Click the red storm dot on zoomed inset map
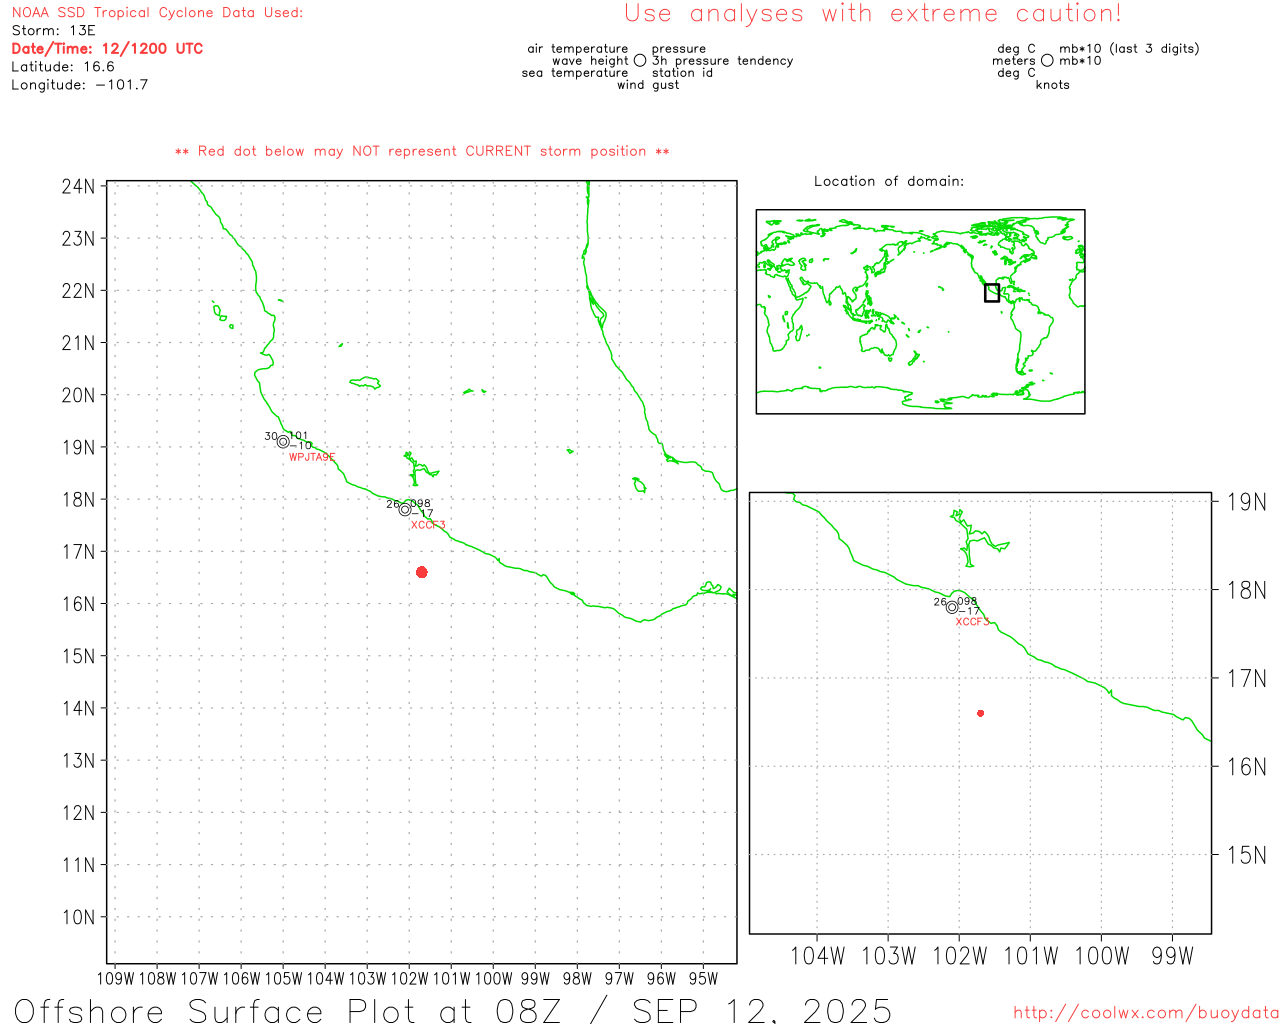The height and width of the screenshot is (1024, 1280). (981, 713)
